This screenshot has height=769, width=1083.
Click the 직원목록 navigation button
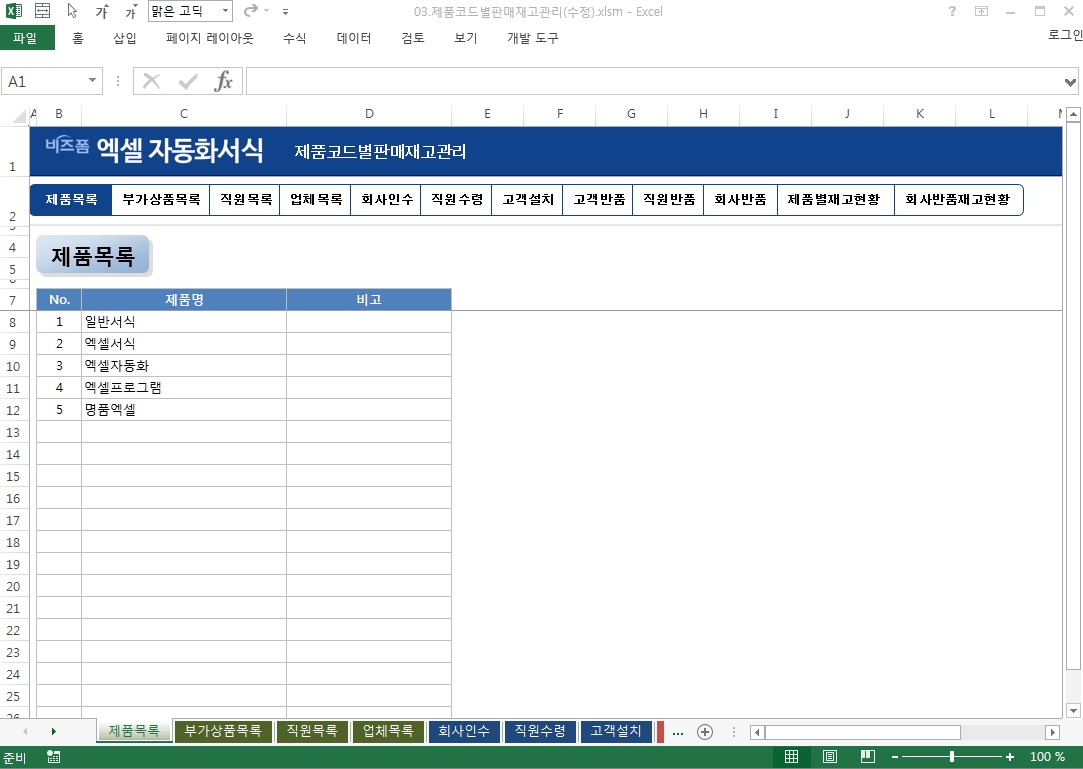click(x=246, y=200)
